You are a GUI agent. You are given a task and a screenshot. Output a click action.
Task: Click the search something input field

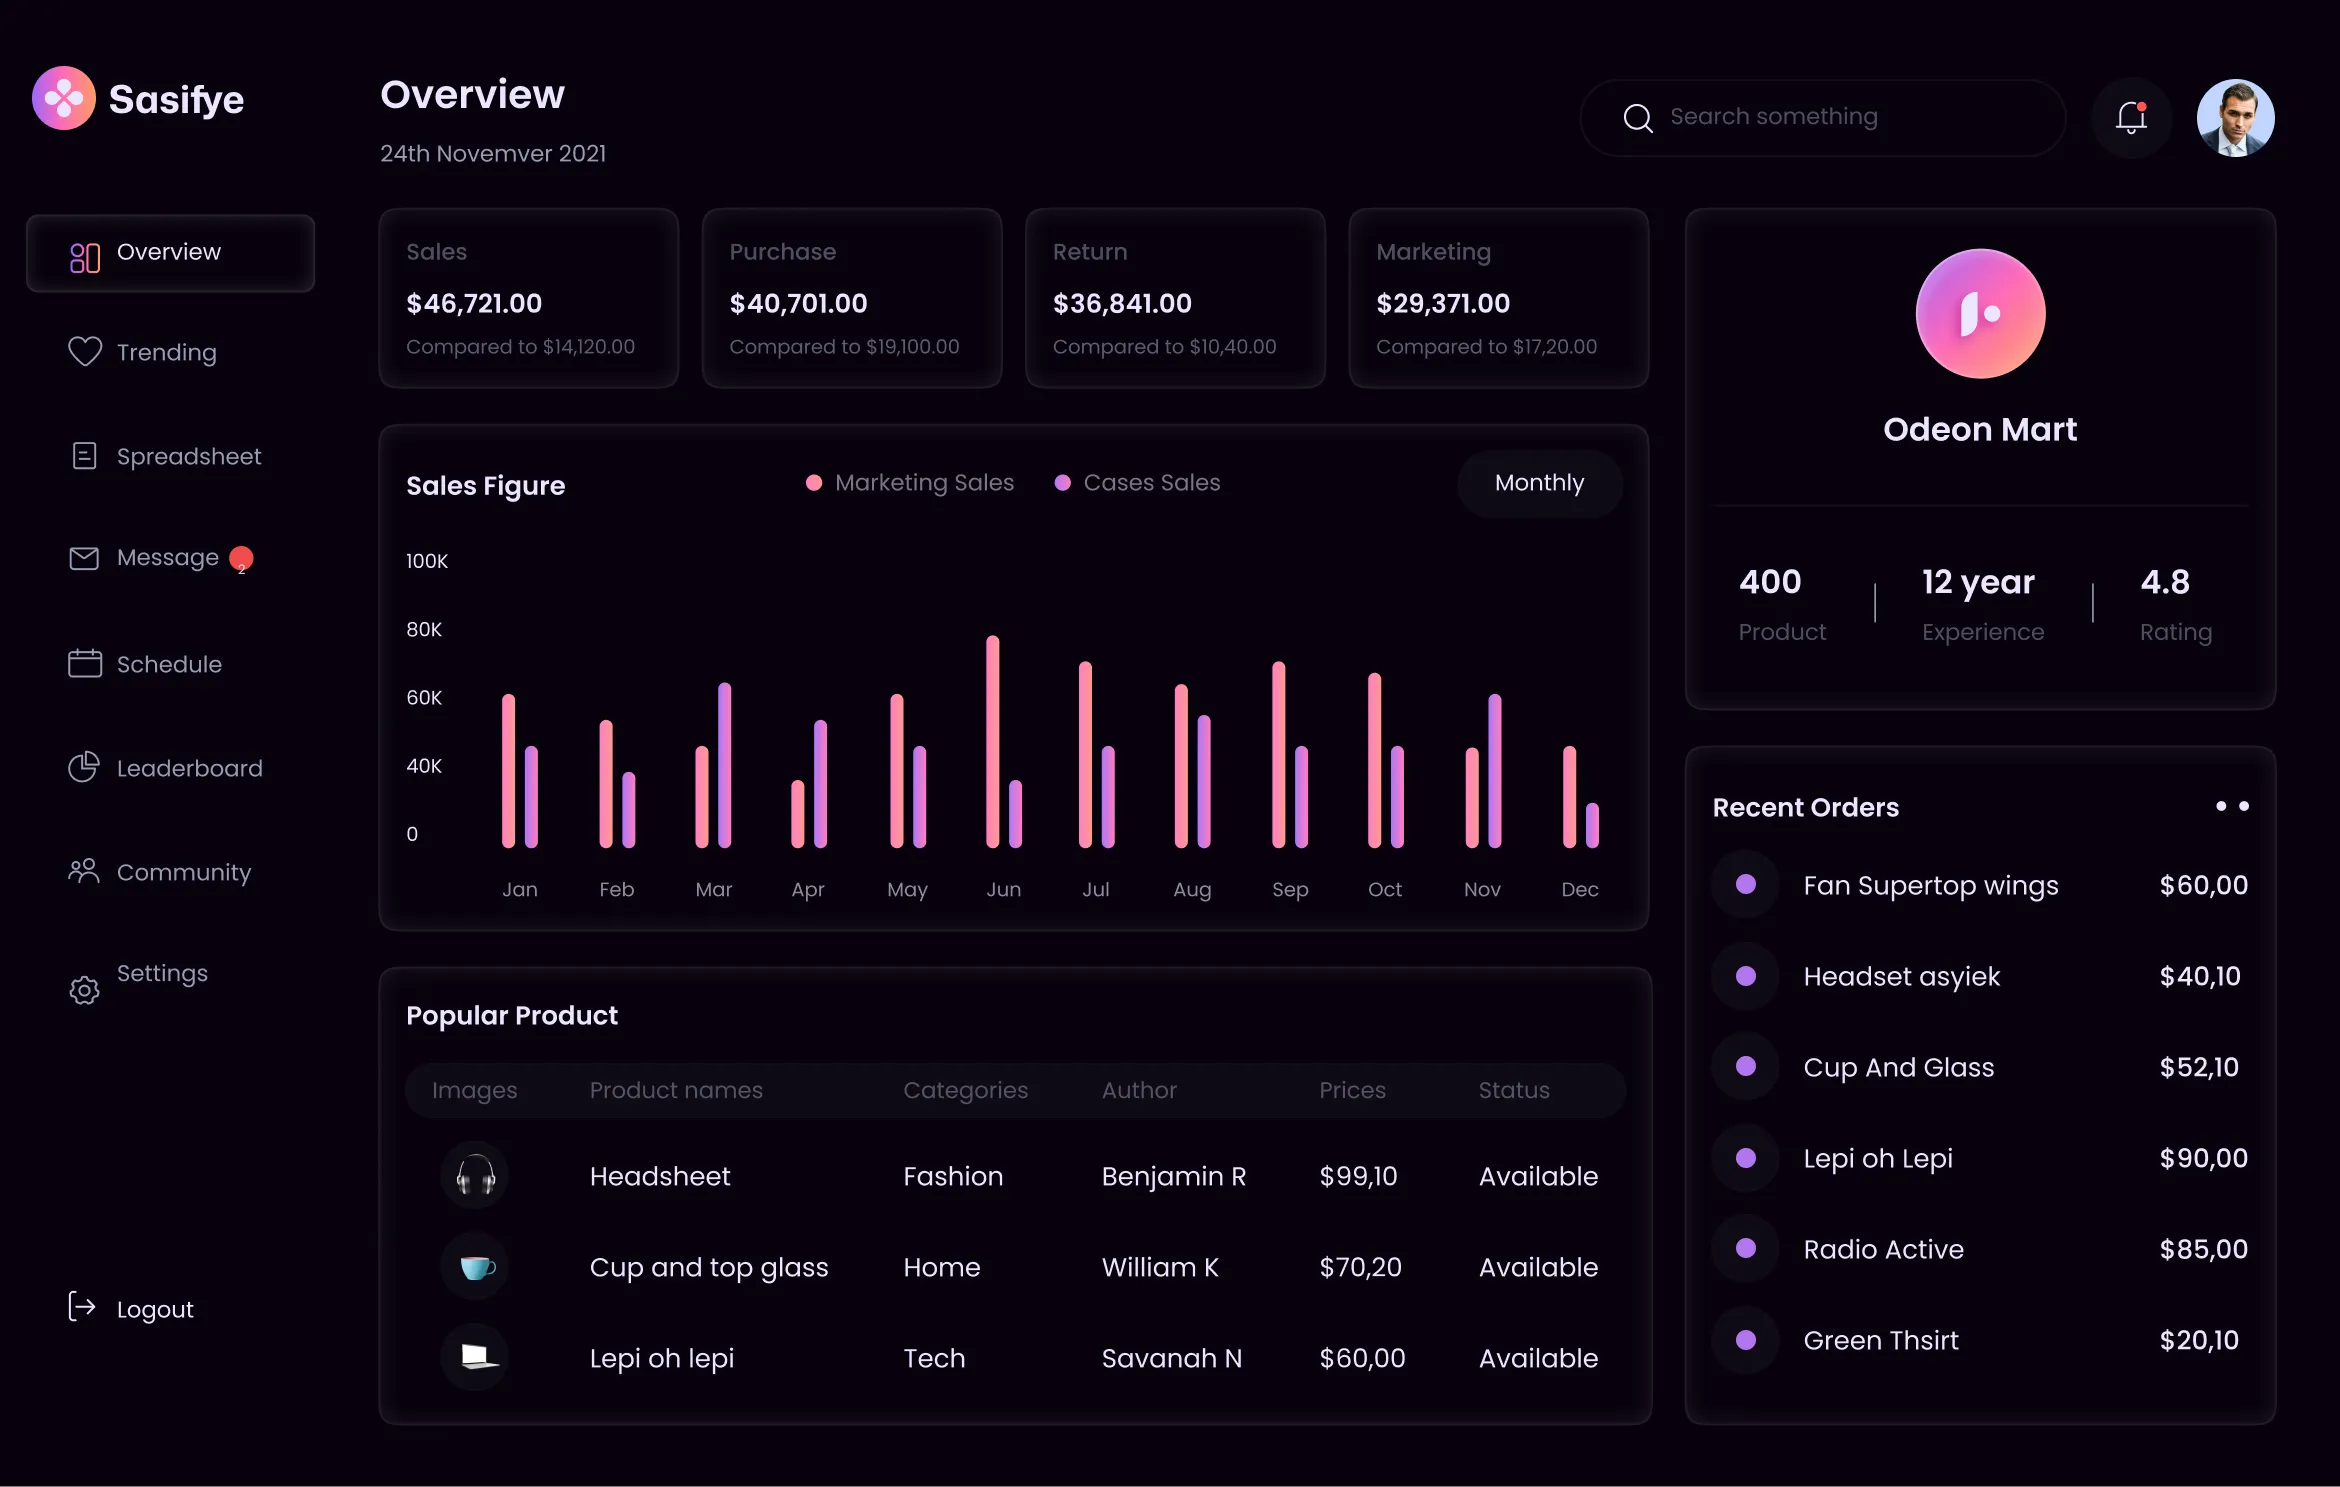[1820, 116]
